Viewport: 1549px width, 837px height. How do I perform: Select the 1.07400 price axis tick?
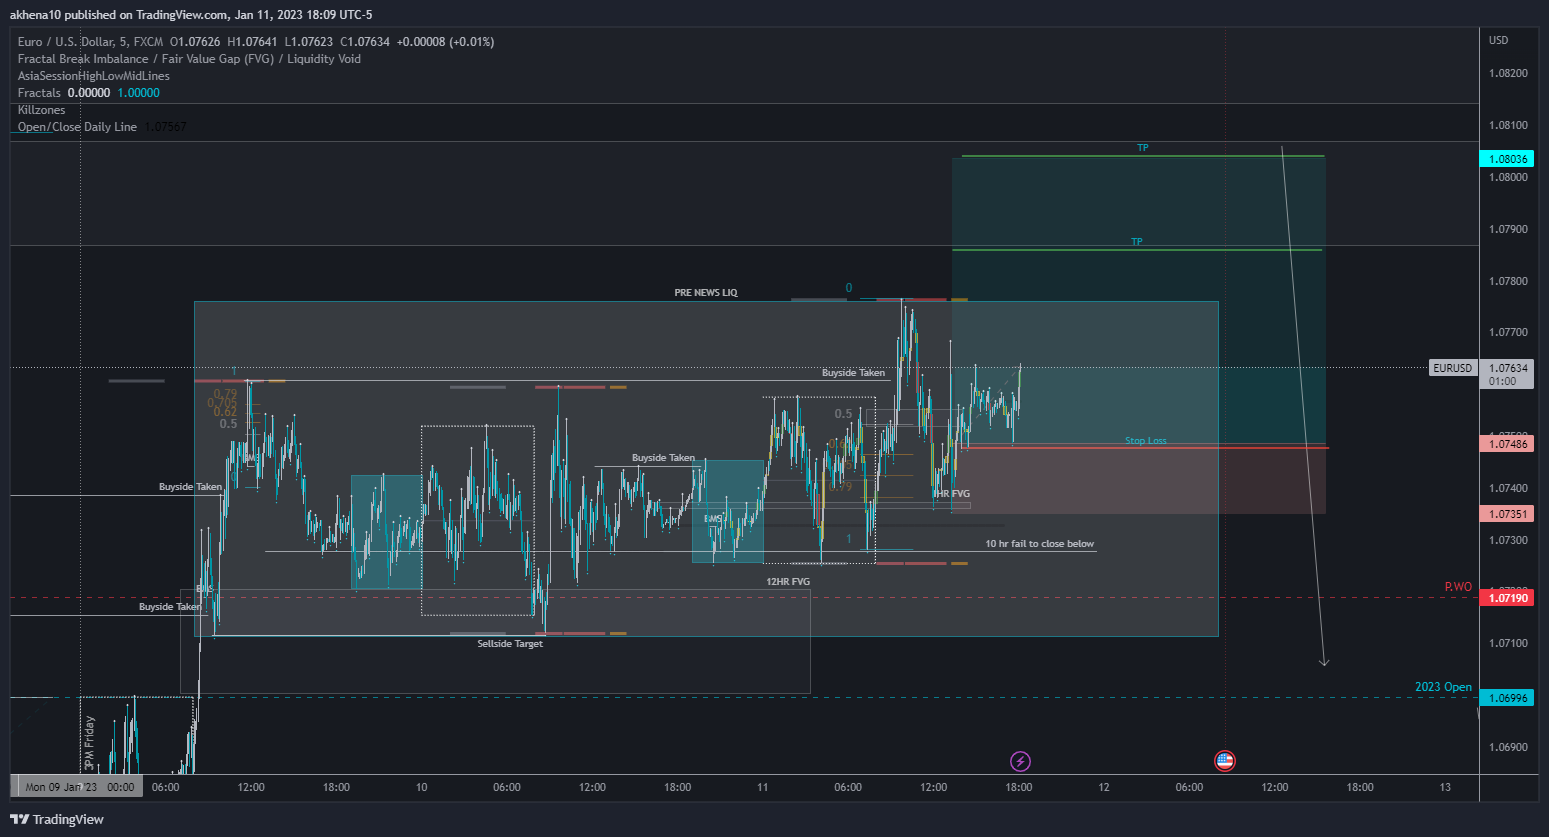click(x=1508, y=488)
